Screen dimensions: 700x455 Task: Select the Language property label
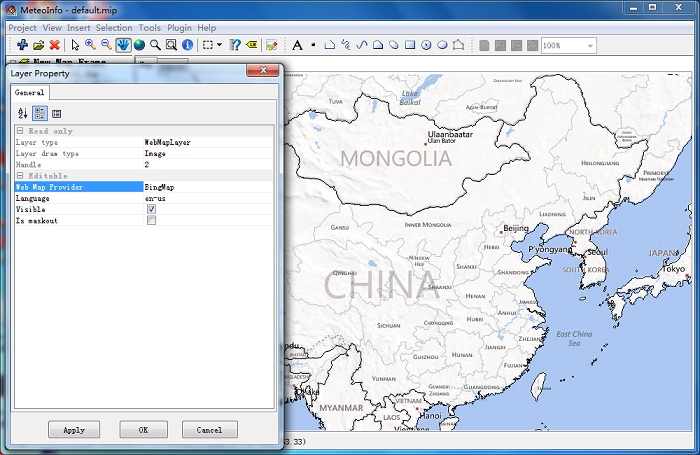[x=33, y=198]
